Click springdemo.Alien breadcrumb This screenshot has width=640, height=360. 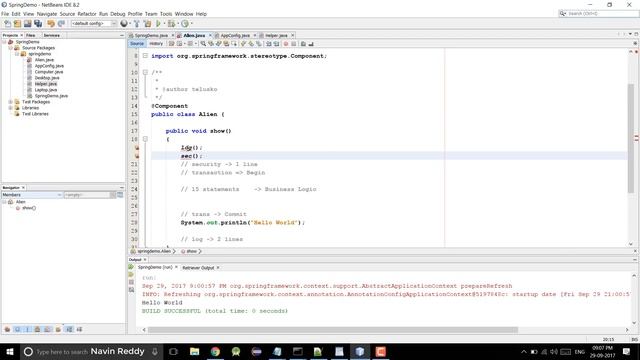coord(154,251)
